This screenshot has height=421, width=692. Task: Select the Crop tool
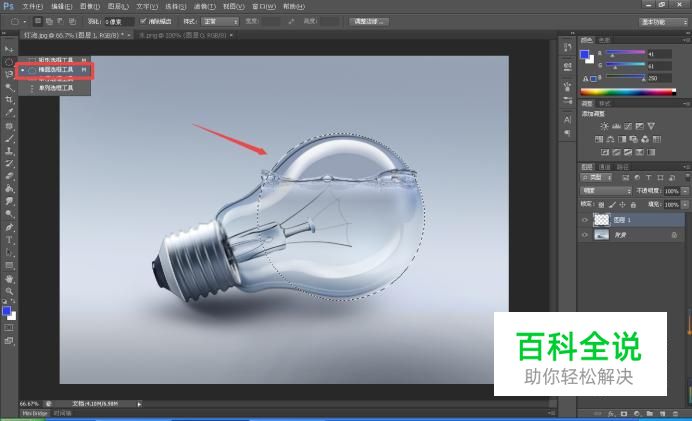click(x=9, y=100)
